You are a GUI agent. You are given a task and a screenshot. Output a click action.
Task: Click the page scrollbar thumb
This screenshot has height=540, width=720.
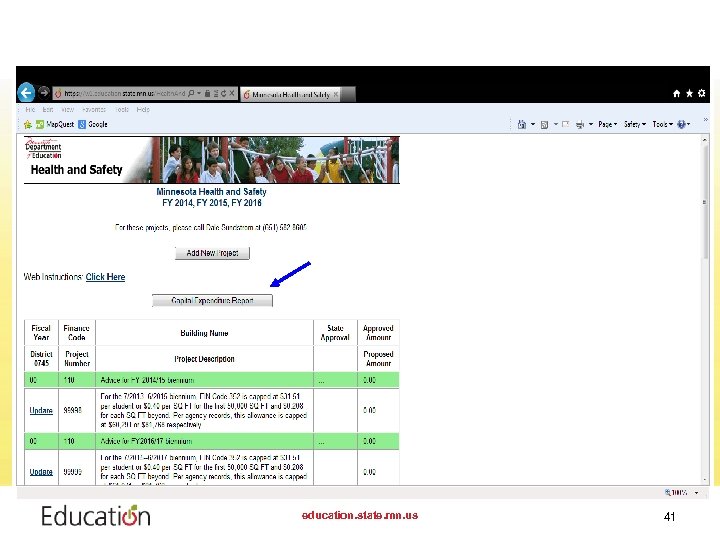[x=705, y=202]
